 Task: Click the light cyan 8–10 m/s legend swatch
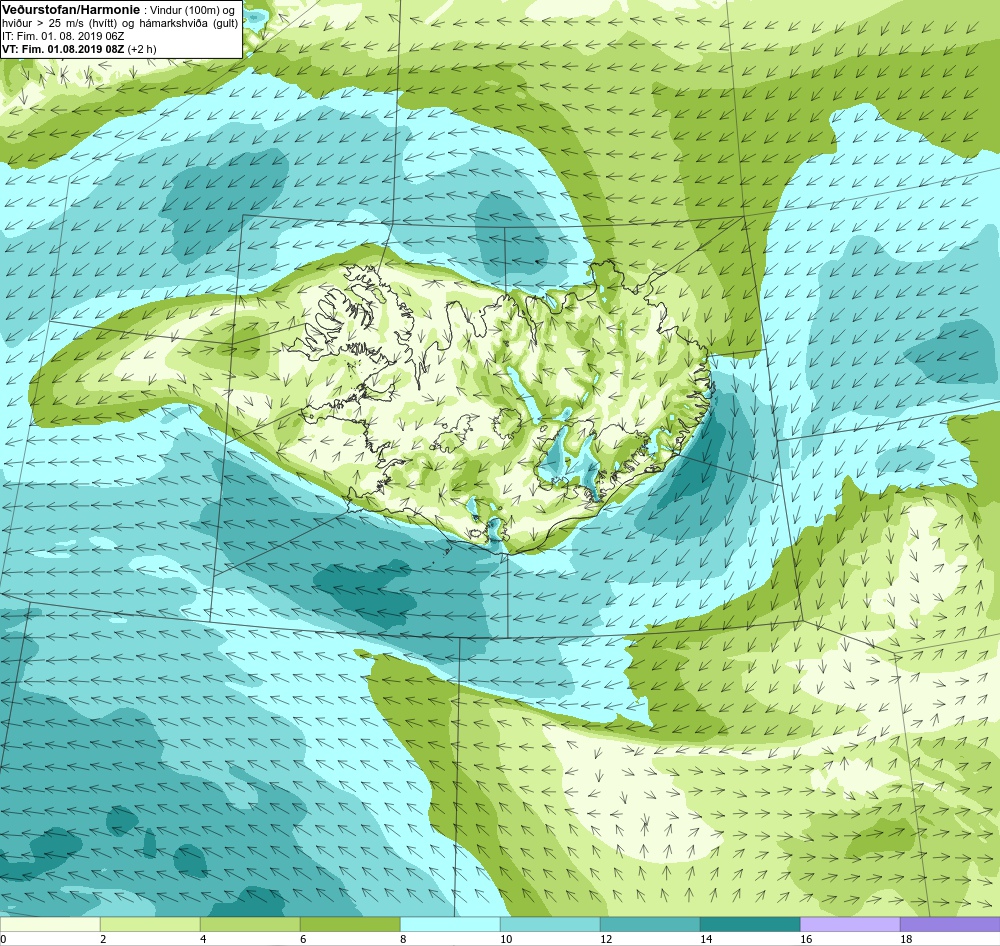tap(450, 924)
